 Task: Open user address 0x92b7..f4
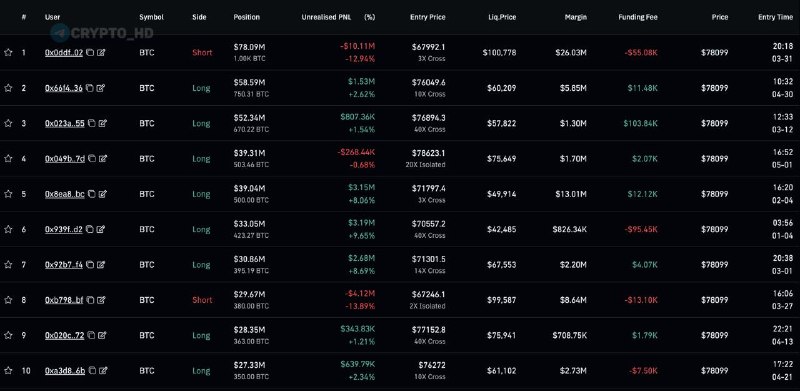click(64, 264)
